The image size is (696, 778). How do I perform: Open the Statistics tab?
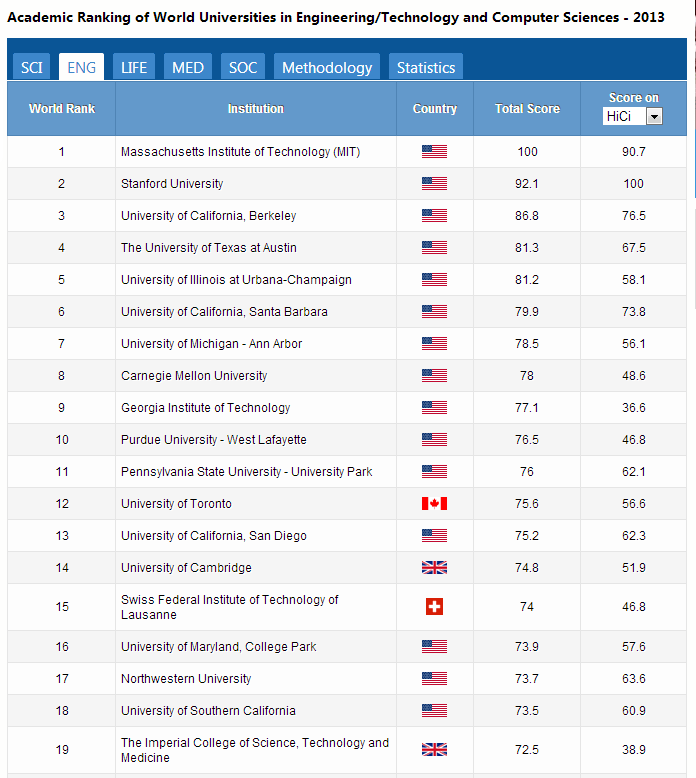(426, 67)
